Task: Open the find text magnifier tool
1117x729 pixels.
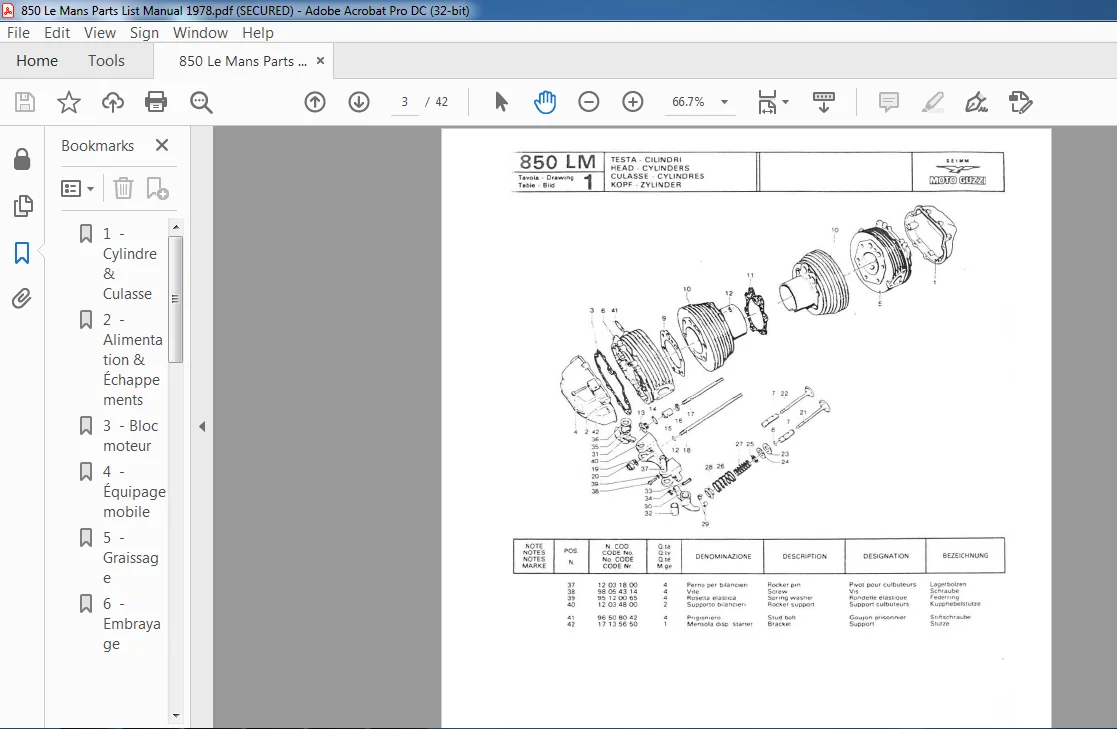Action: pyautogui.click(x=201, y=102)
